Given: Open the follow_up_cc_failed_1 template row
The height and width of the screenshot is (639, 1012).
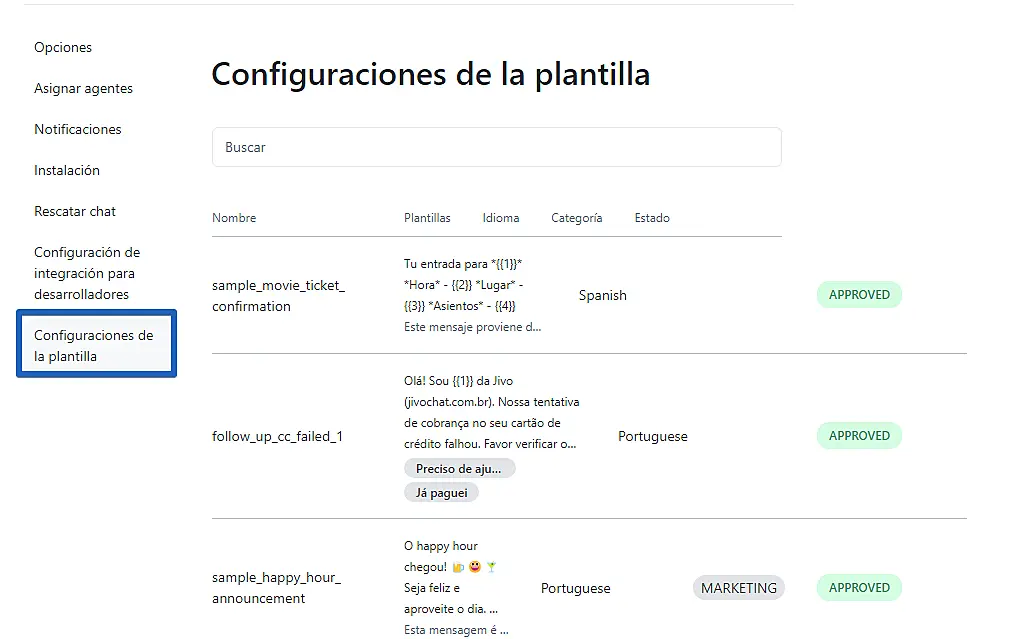Looking at the screenshot, I should click(277, 436).
